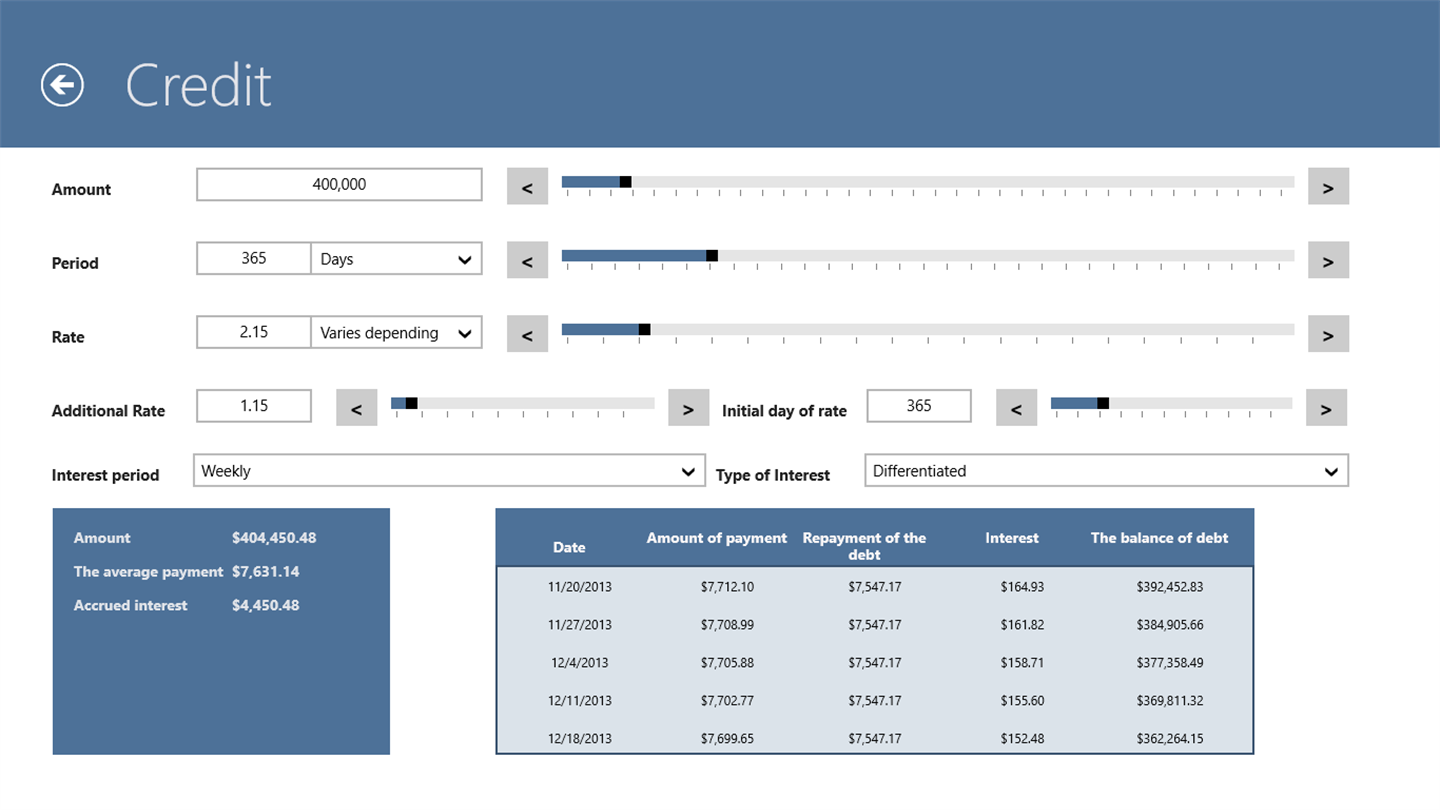Image resolution: width=1440 pixels, height=810 pixels.
Task: Increase Rate with the right arrow button
Action: pos(1328,334)
